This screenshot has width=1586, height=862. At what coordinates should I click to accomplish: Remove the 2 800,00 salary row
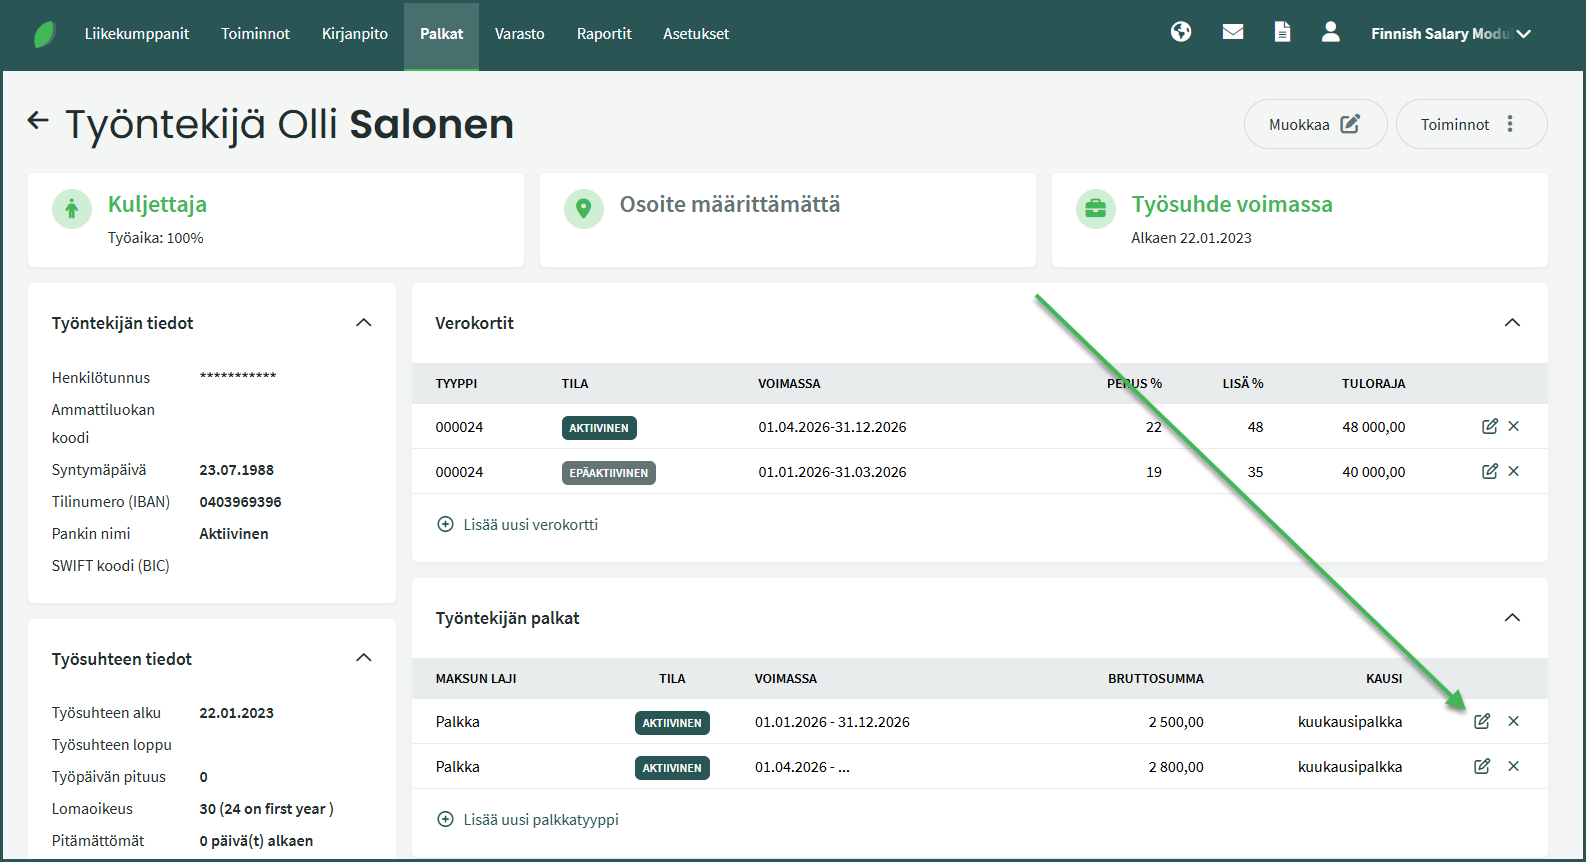coord(1514,767)
